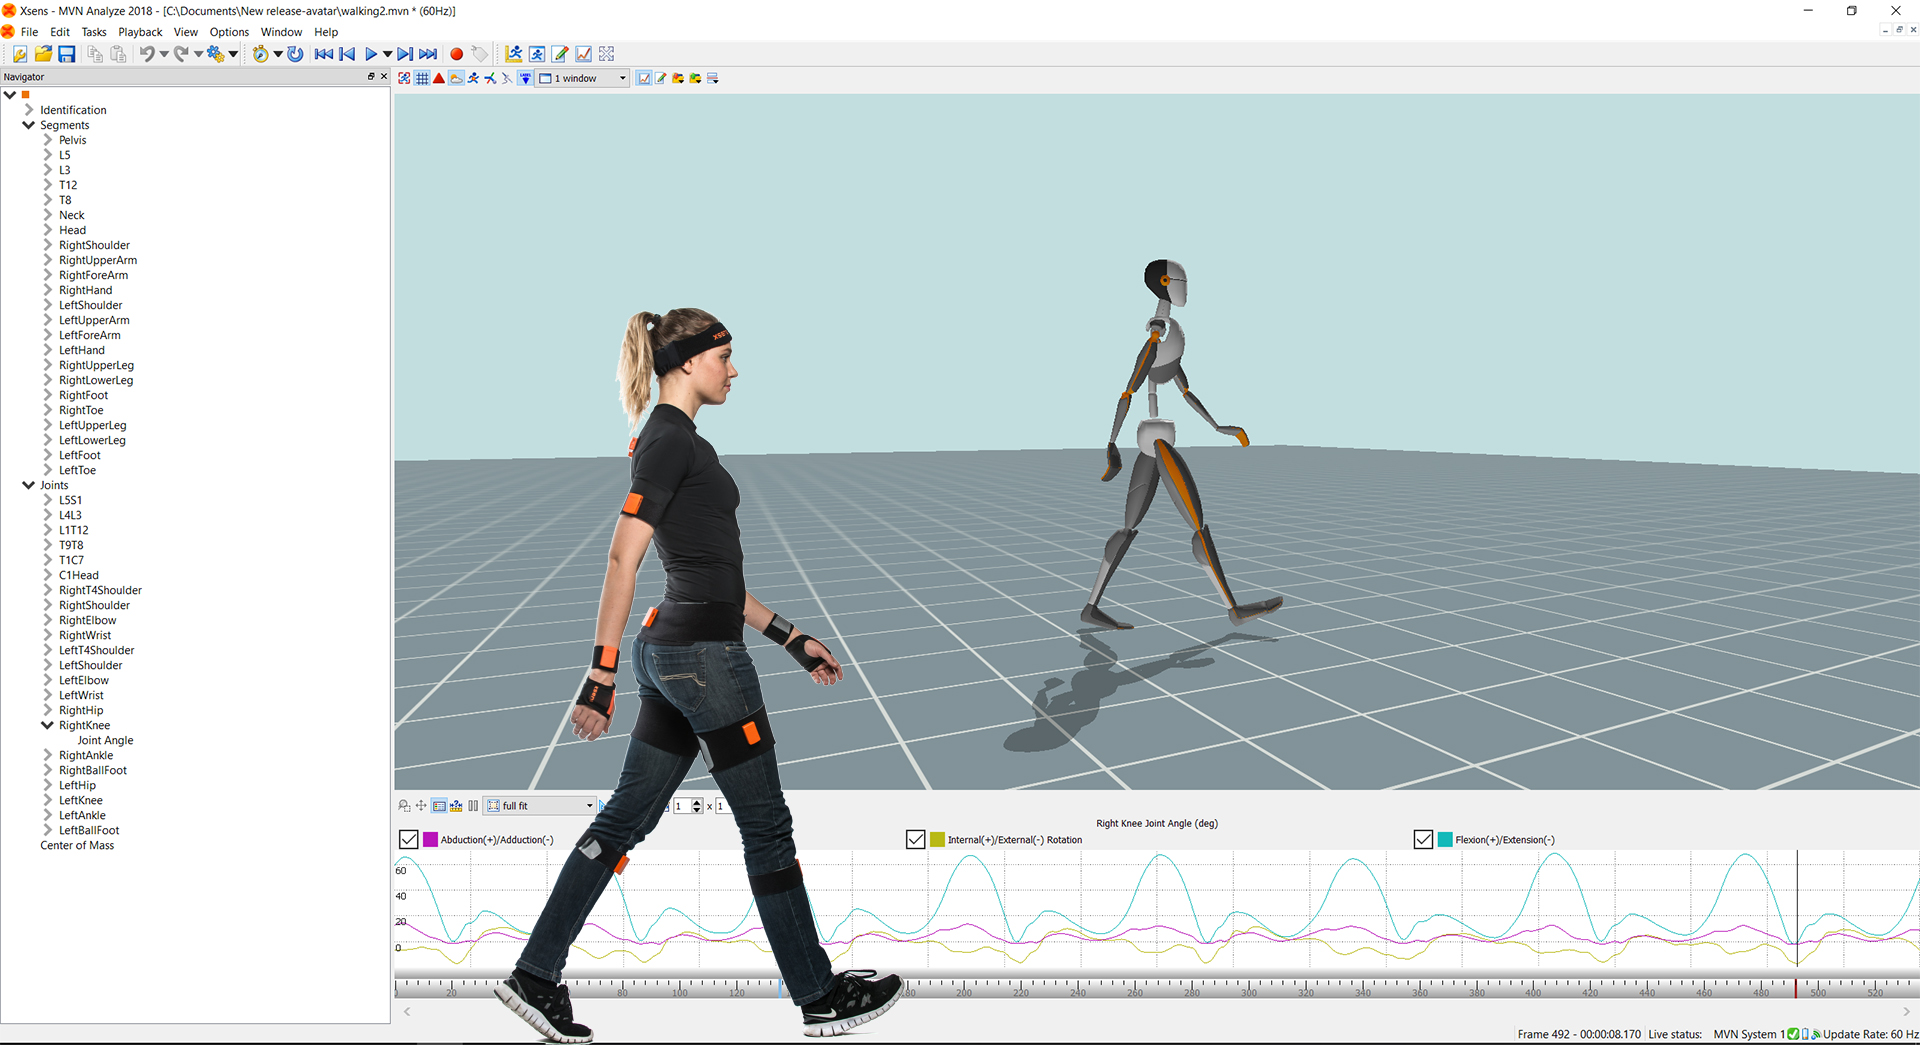Open the 'full fit' graph scaling dropdown

(540, 806)
